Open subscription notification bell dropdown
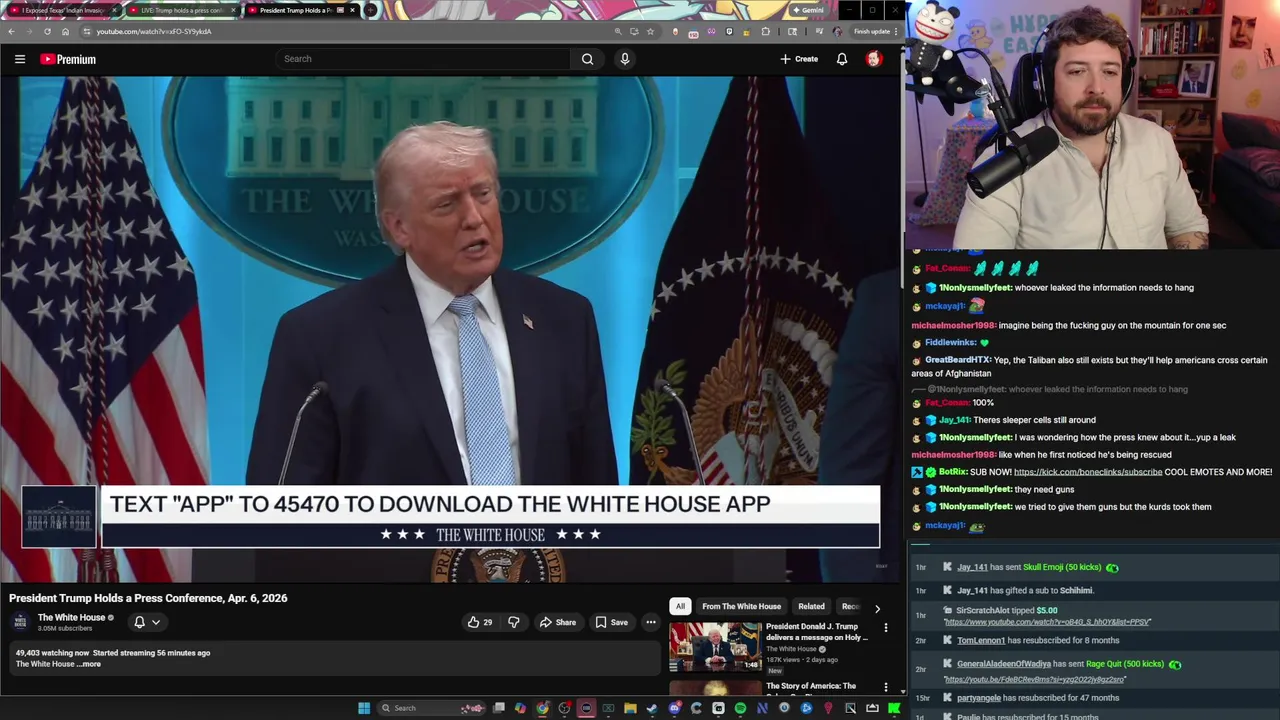The width and height of the screenshot is (1280, 720). (x=147, y=622)
